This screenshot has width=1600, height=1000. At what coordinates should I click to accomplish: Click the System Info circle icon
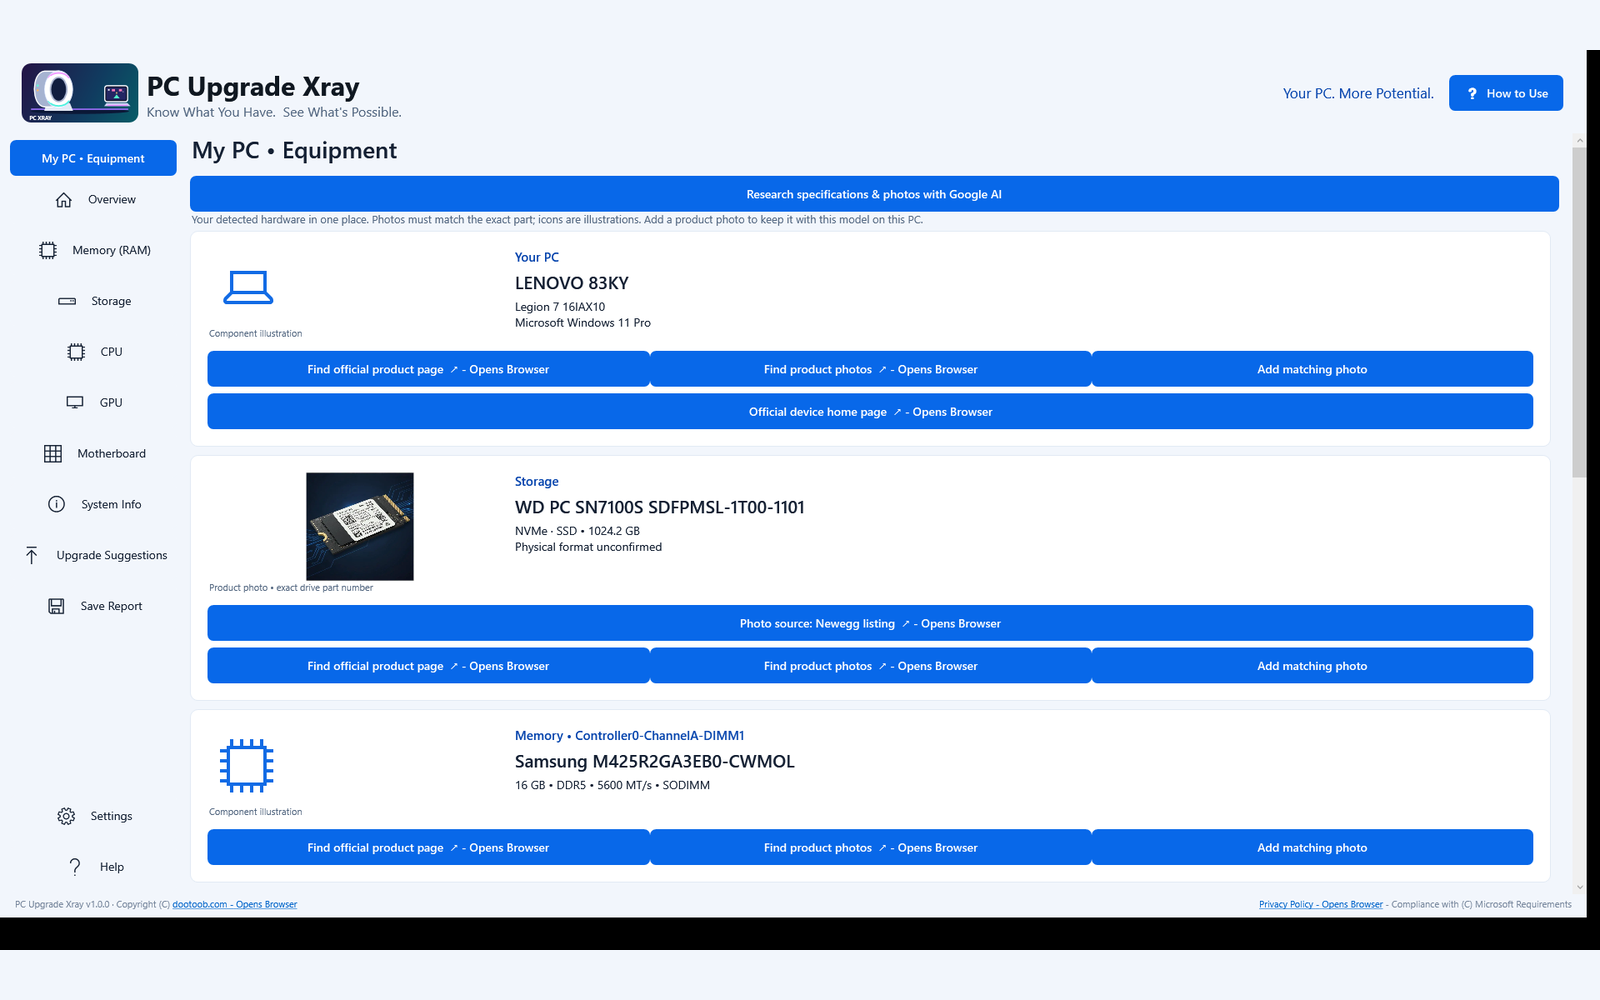(x=57, y=505)
